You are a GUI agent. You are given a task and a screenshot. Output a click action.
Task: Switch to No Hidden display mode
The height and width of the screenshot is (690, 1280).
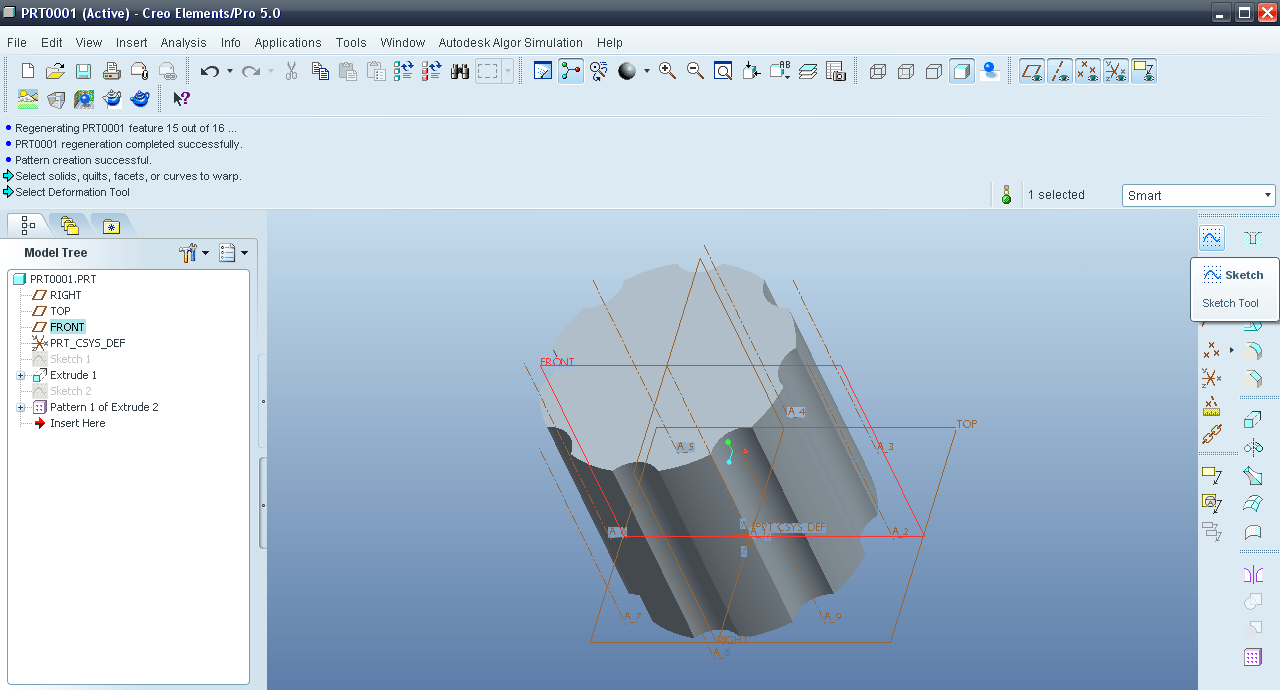click(x=934, y=71)
